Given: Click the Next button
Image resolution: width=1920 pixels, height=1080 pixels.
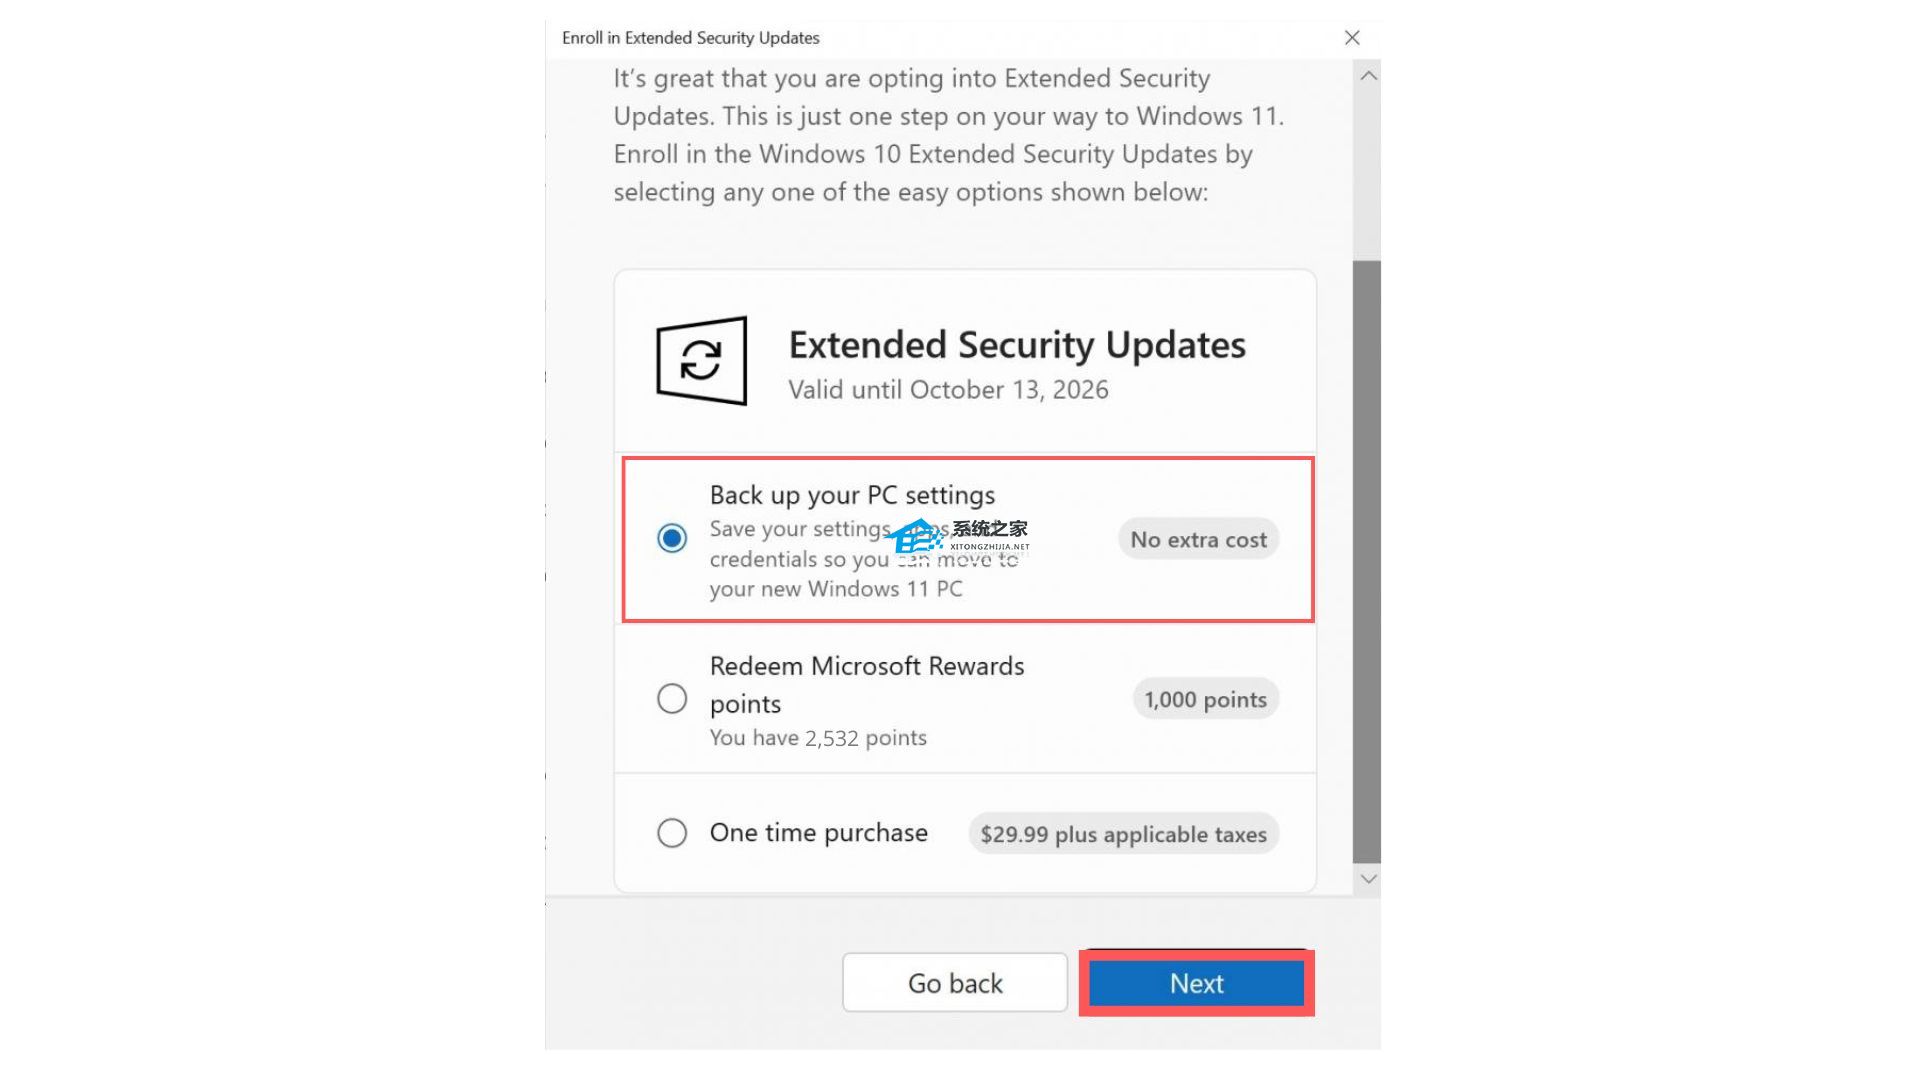Looking at the screenshot, I should [1196, 983].
